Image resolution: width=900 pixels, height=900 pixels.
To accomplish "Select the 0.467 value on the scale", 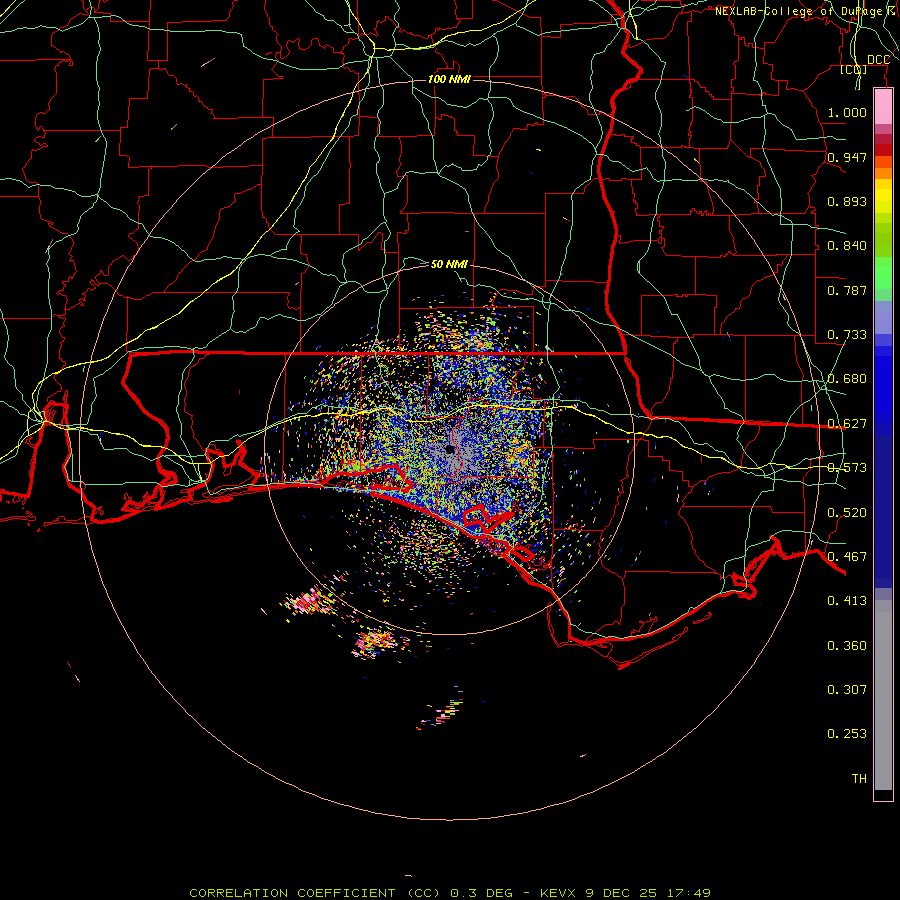I will pos(847,557).
